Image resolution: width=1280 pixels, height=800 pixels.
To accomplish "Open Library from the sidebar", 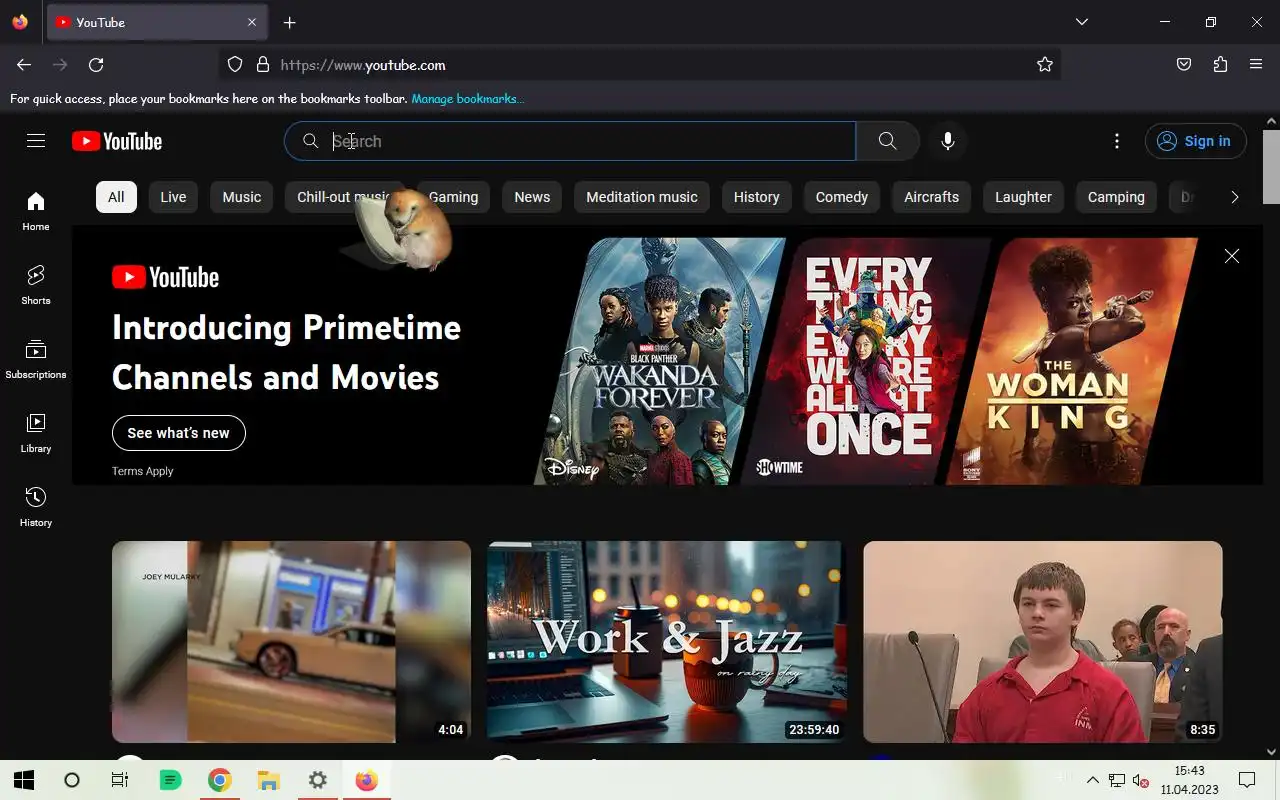I will (36, 433).
